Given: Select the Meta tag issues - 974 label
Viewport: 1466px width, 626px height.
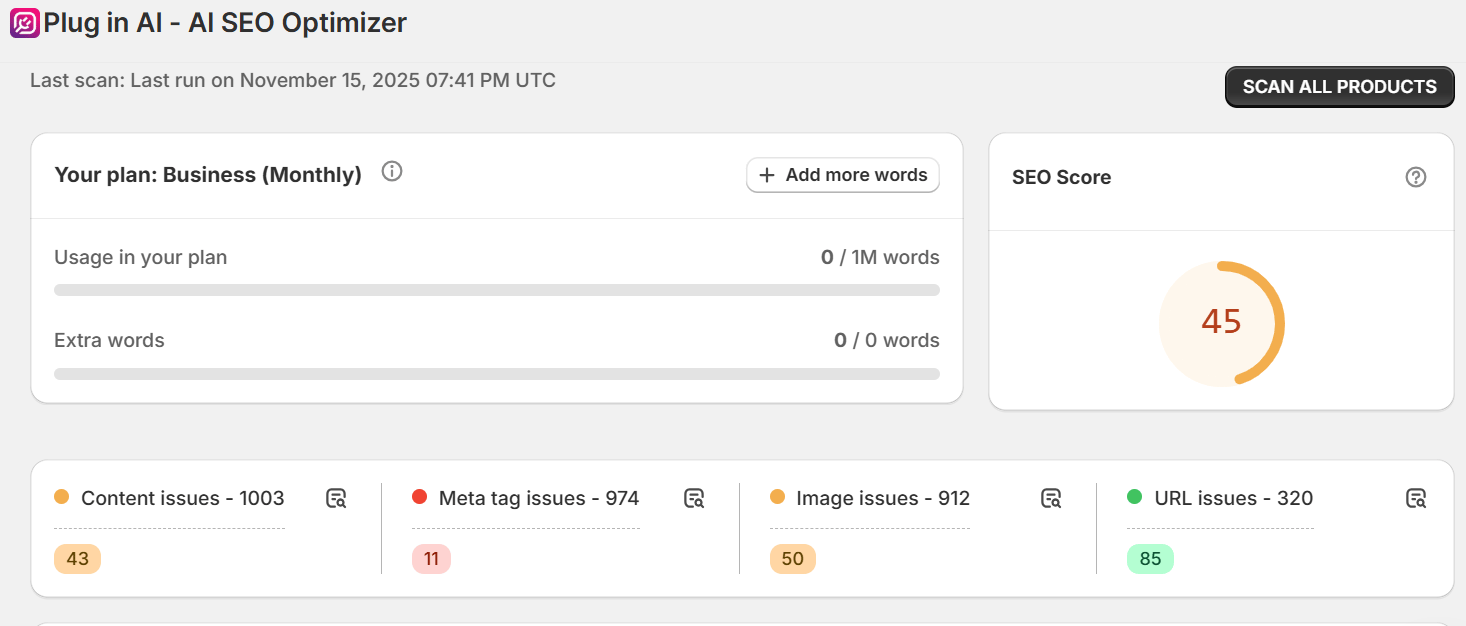Looking at the screenshot, I should click(x=538, y=498).
